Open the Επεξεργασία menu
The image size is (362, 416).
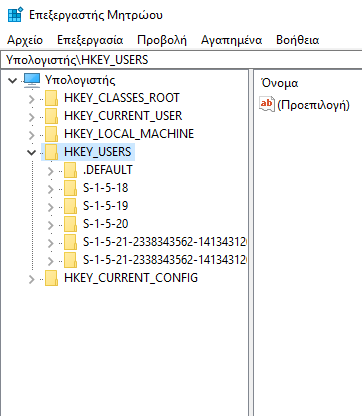point(90,40)
